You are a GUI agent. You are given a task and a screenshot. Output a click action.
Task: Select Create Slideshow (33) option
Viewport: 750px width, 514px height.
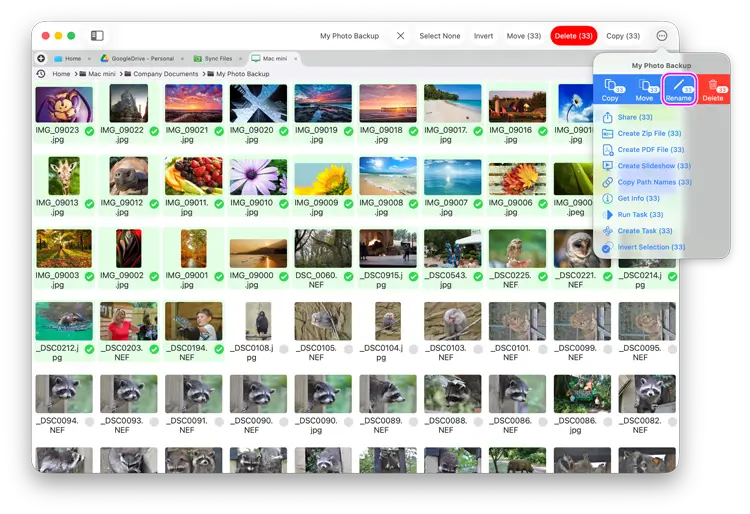[653, 166]
